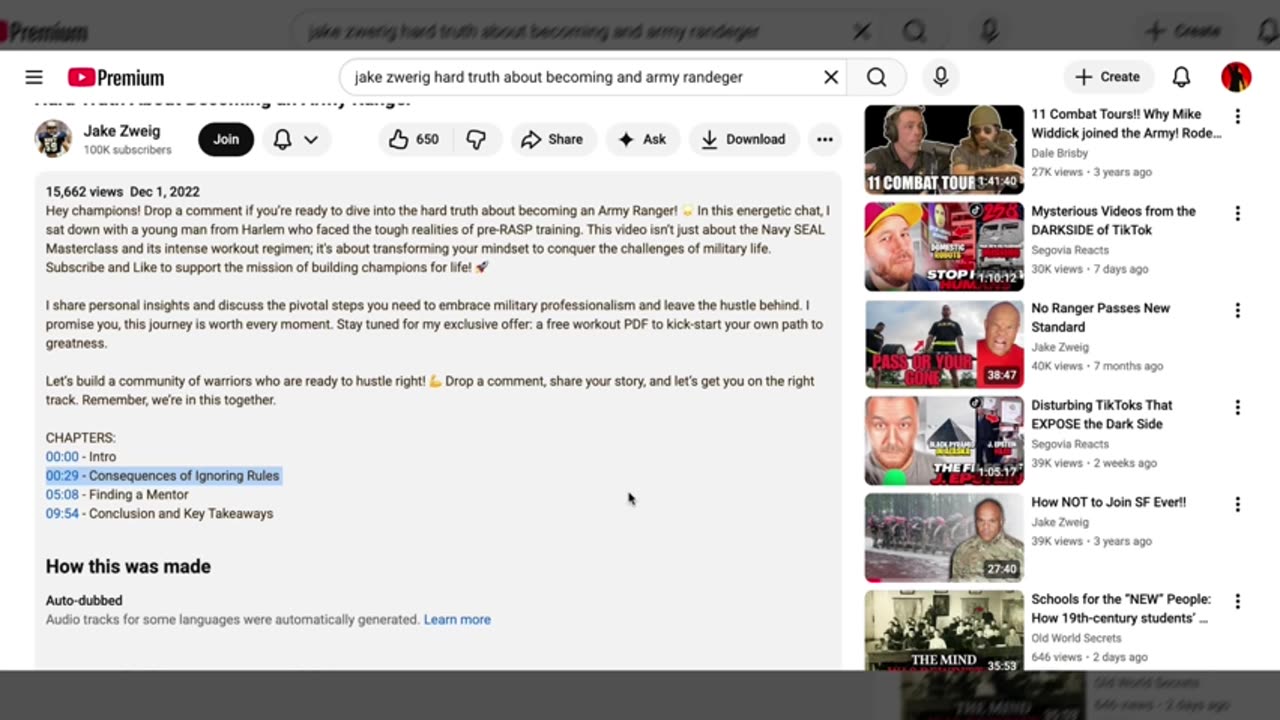This screenshot has height=720, width=1280.
Task: Open options for 11 Combat Tours video
Action: [x=1237, y=116]
